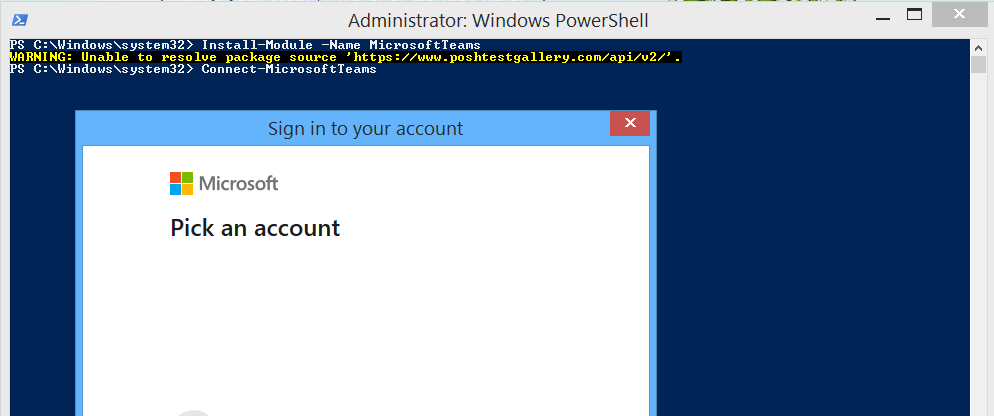The height and width of the screenshot is (416, 994).
Task: Click the Install-Module -Name MicrosoftTeams command line
Action: (x=245, y=45)
